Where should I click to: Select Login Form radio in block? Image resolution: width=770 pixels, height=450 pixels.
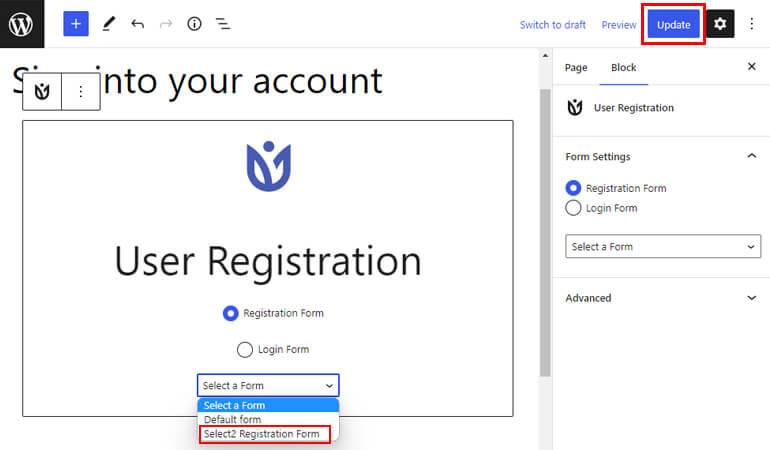(245, 349)
